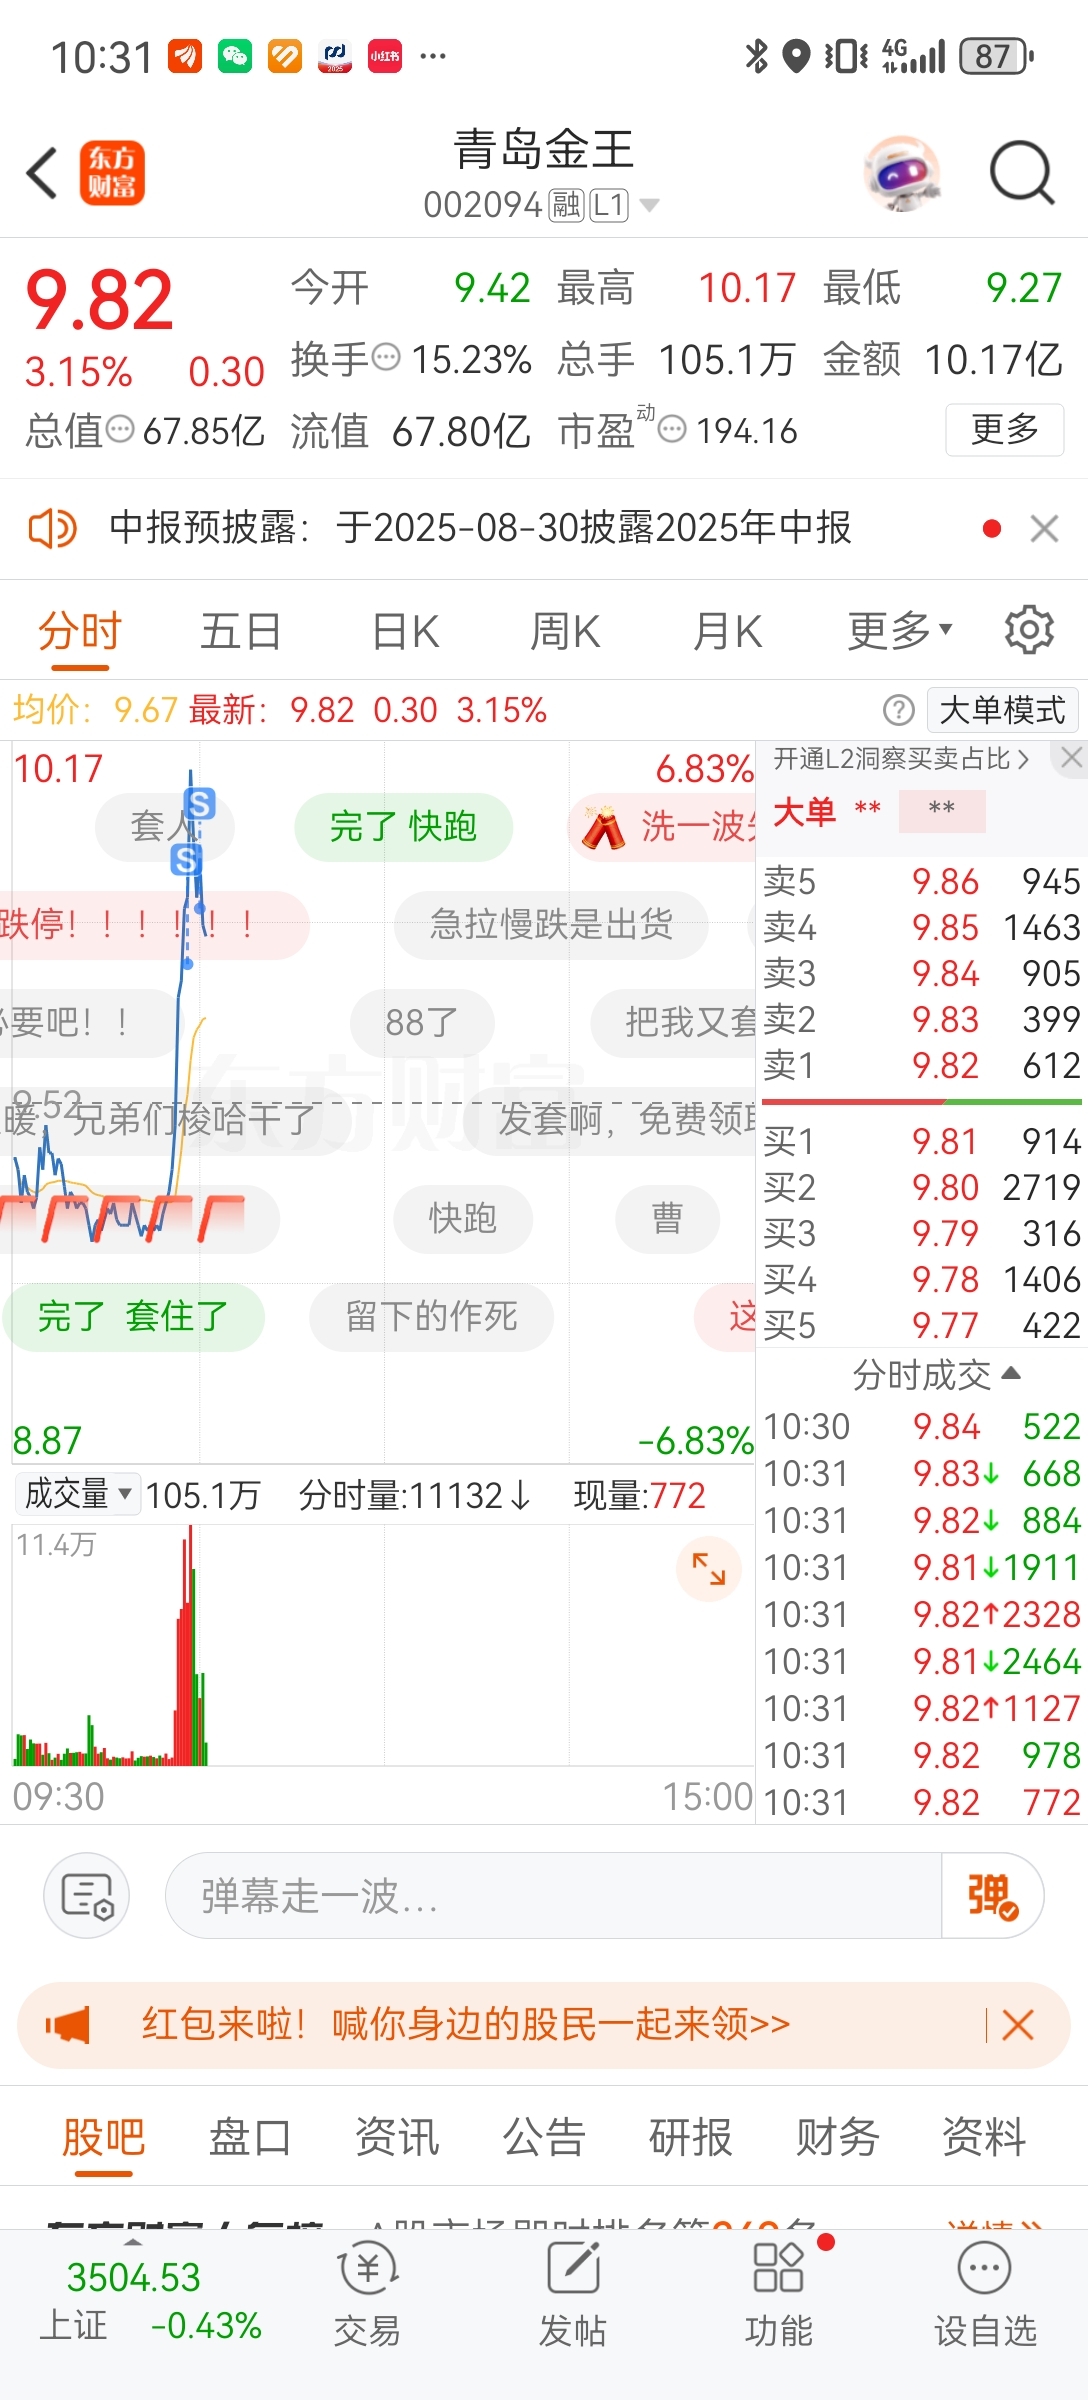Tap the speaker announcement icon
The image size is (1088, 2400).
[52, 528]
